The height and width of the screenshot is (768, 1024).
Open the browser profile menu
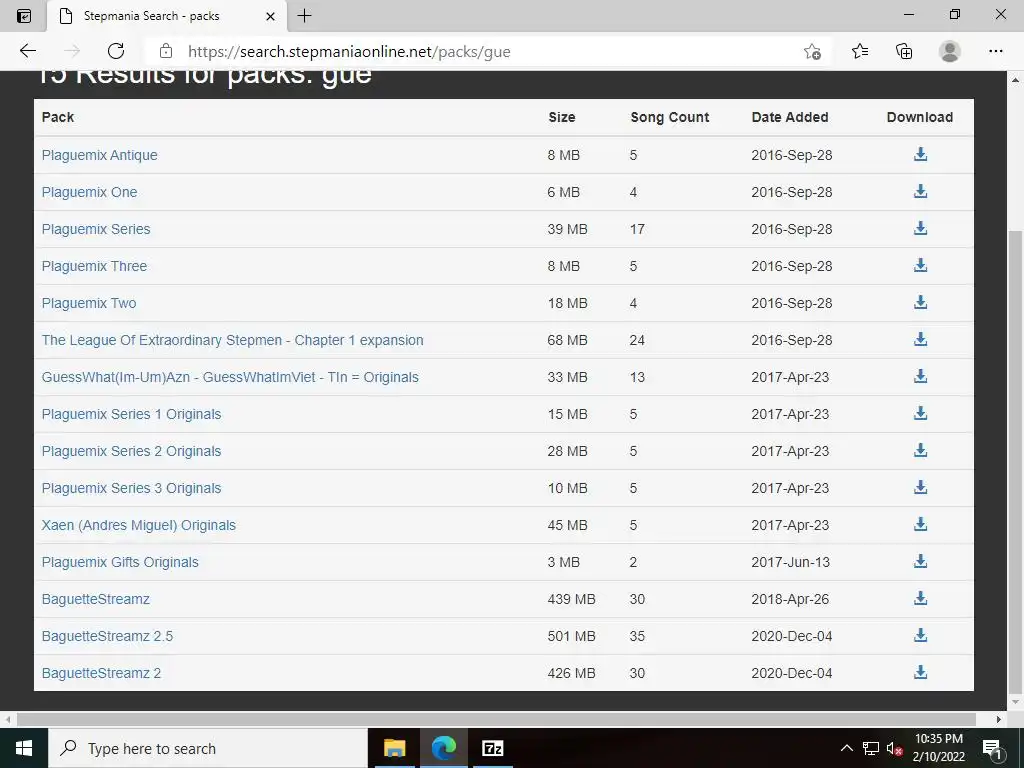pos(949,51)
